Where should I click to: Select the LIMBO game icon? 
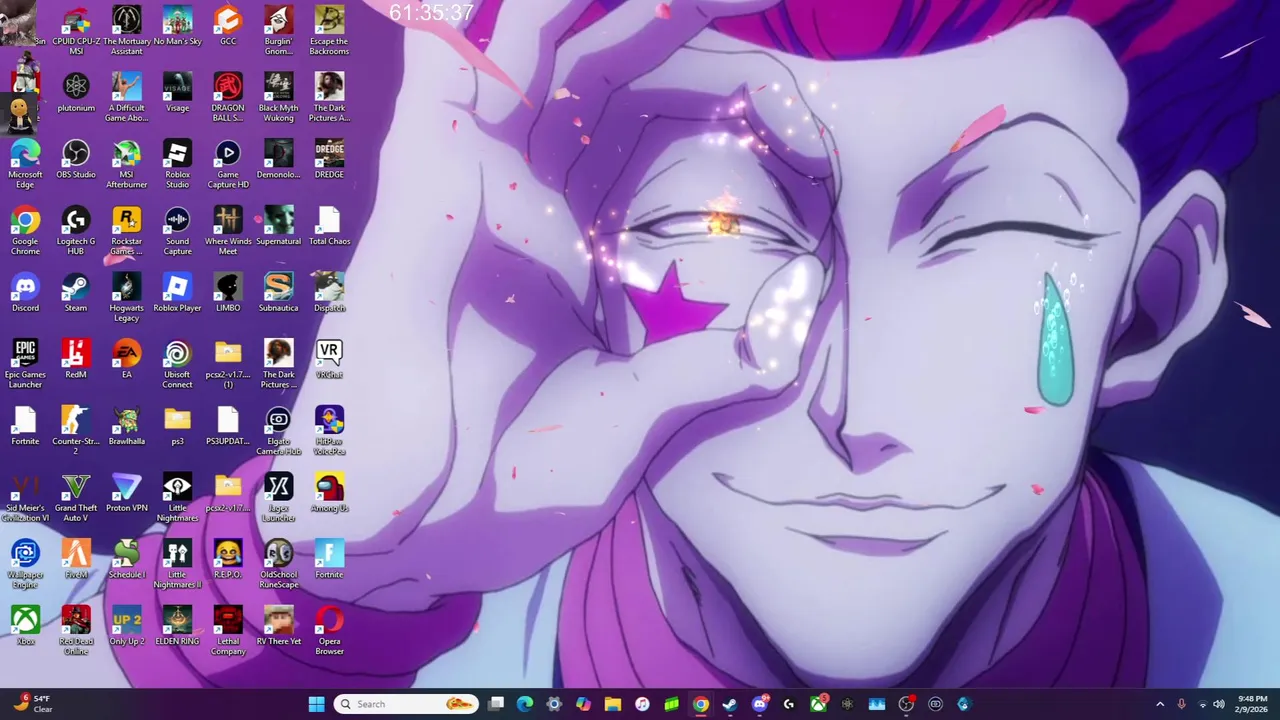pyautogui.click(x=228, y=293)
